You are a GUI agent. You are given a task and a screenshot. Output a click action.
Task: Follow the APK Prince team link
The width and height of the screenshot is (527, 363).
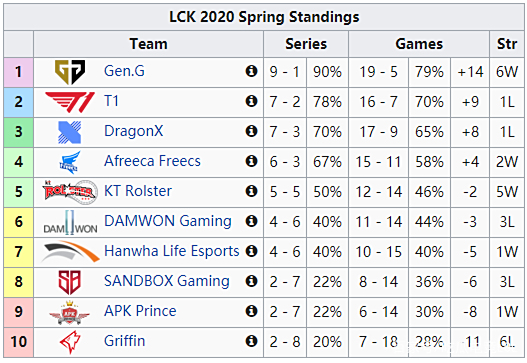[x=140, y=311]
